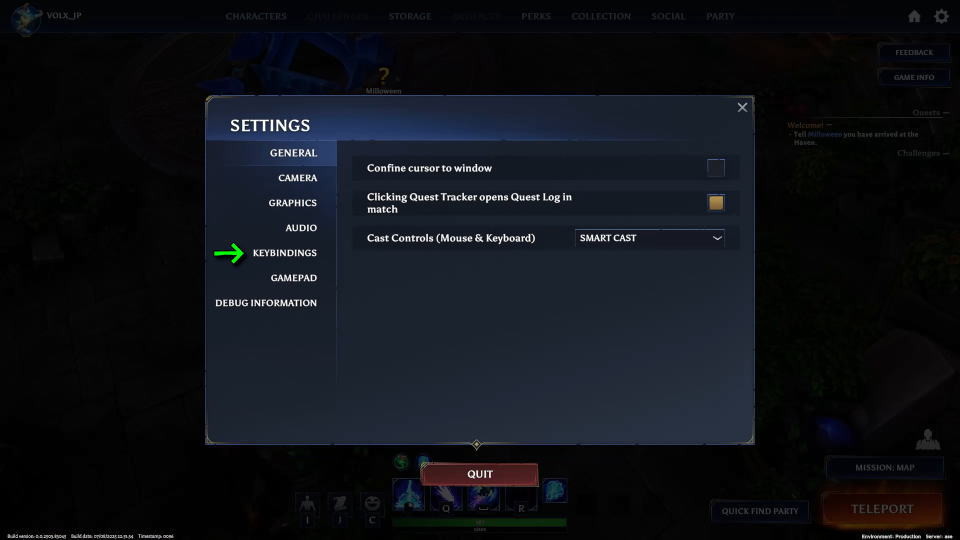960x540 pixels.
Task: Select the Q ability icon
Action: pos(446,497)
